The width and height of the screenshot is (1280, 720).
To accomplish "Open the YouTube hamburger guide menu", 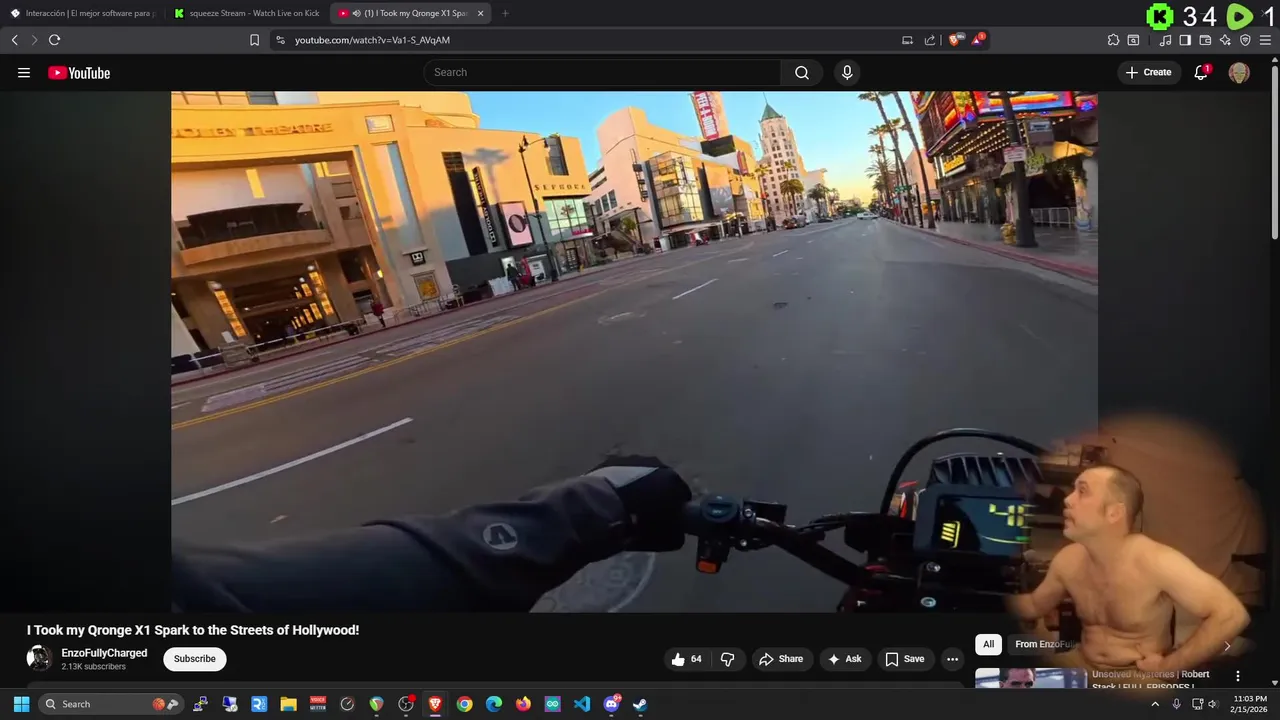I will [24, 72].
